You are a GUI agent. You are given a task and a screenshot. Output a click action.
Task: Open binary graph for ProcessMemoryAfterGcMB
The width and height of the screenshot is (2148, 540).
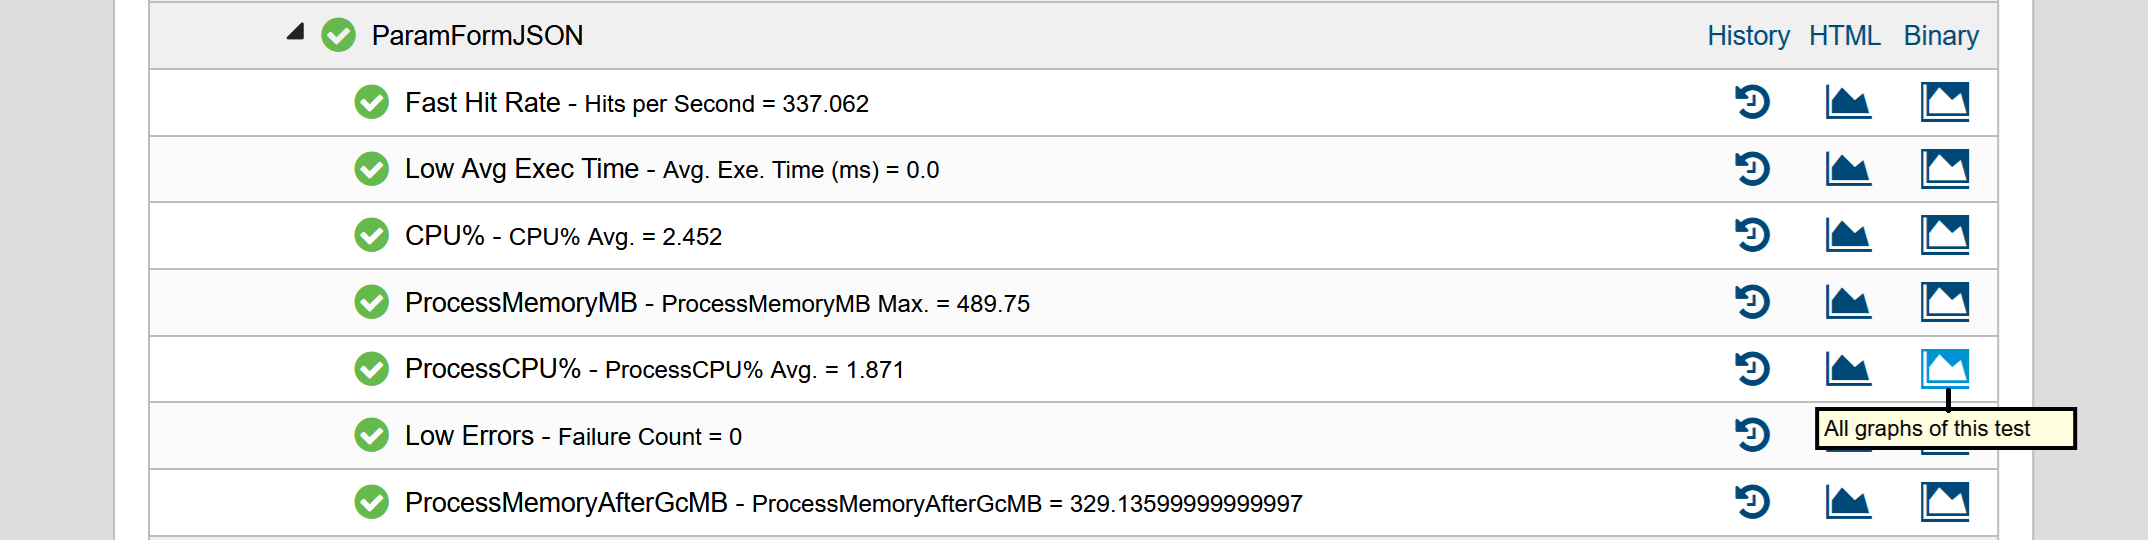[1945, 502]
